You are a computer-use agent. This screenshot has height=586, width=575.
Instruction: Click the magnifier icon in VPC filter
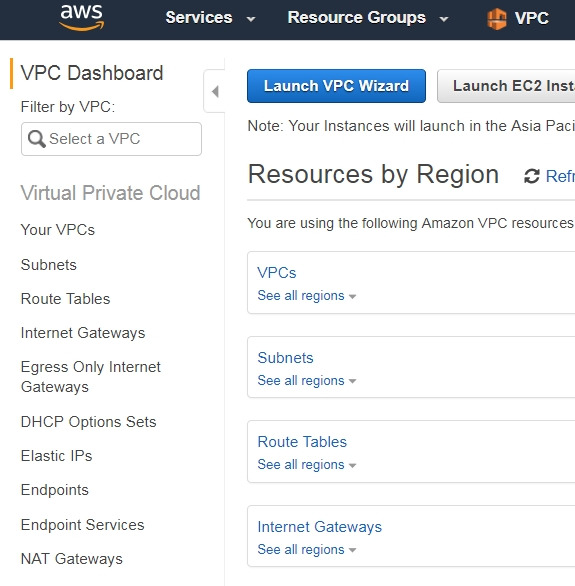click(x=37, y=139)
